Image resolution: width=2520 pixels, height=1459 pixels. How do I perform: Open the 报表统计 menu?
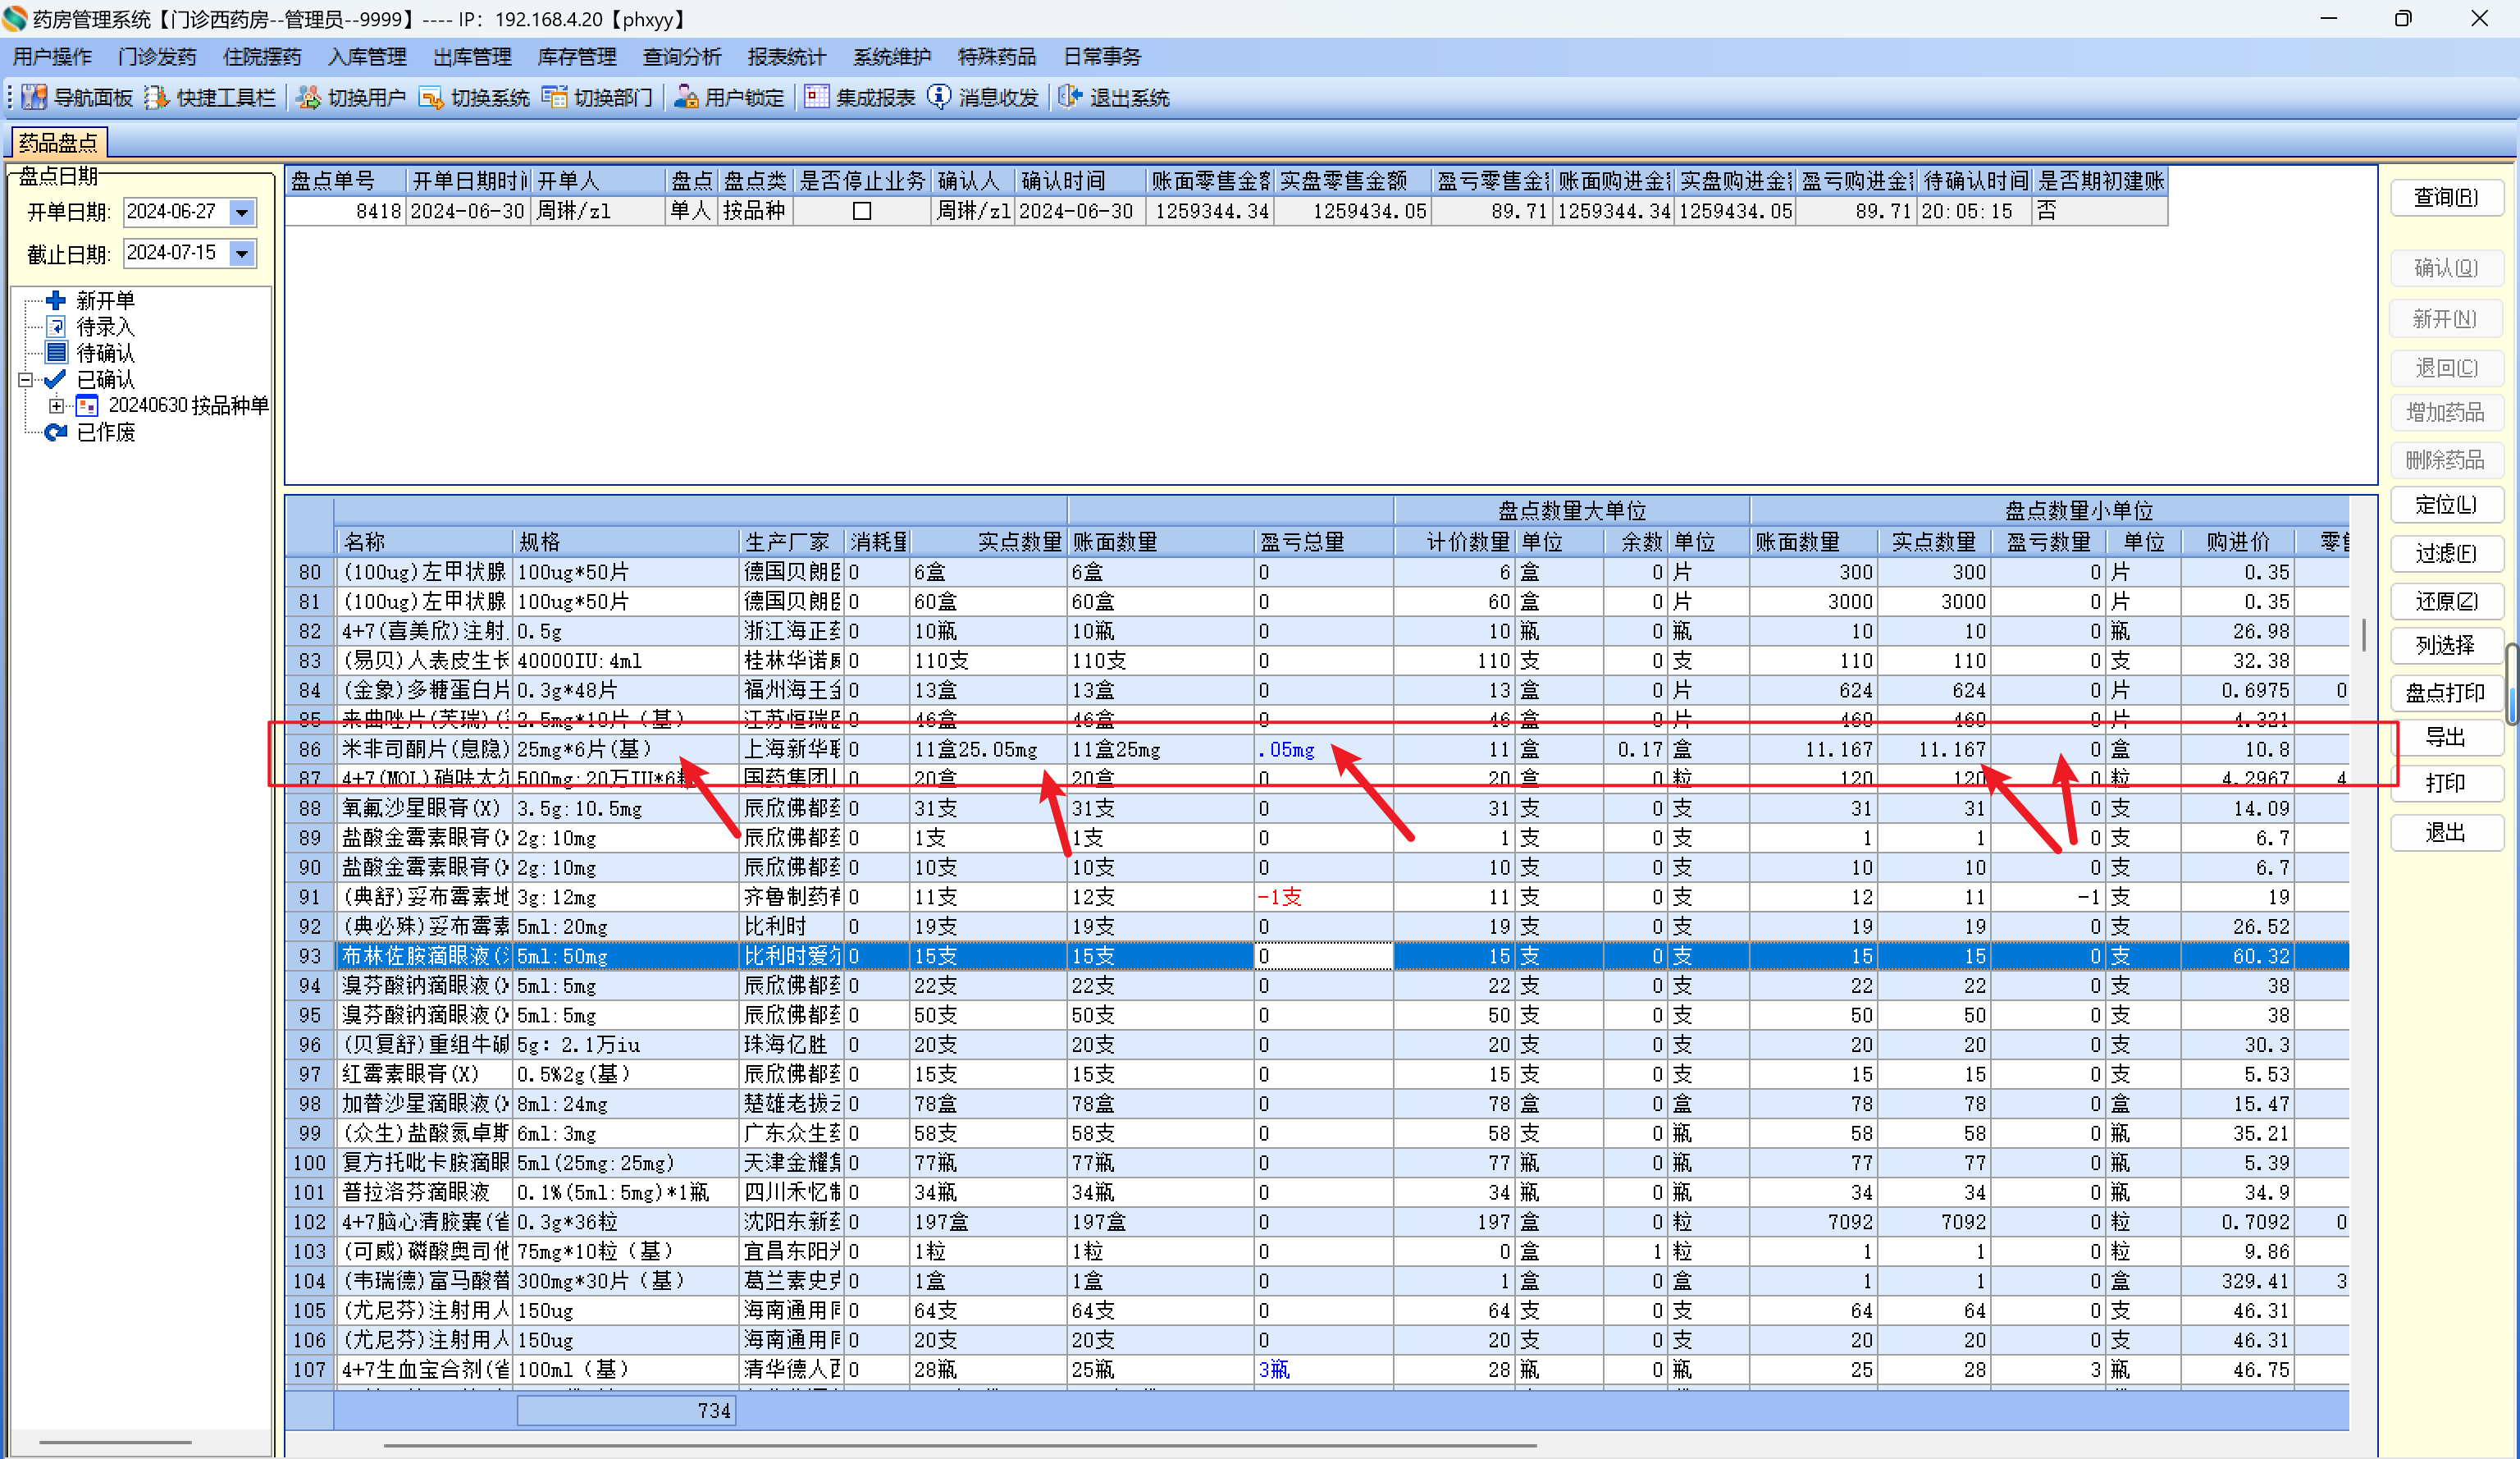point(787,57)
